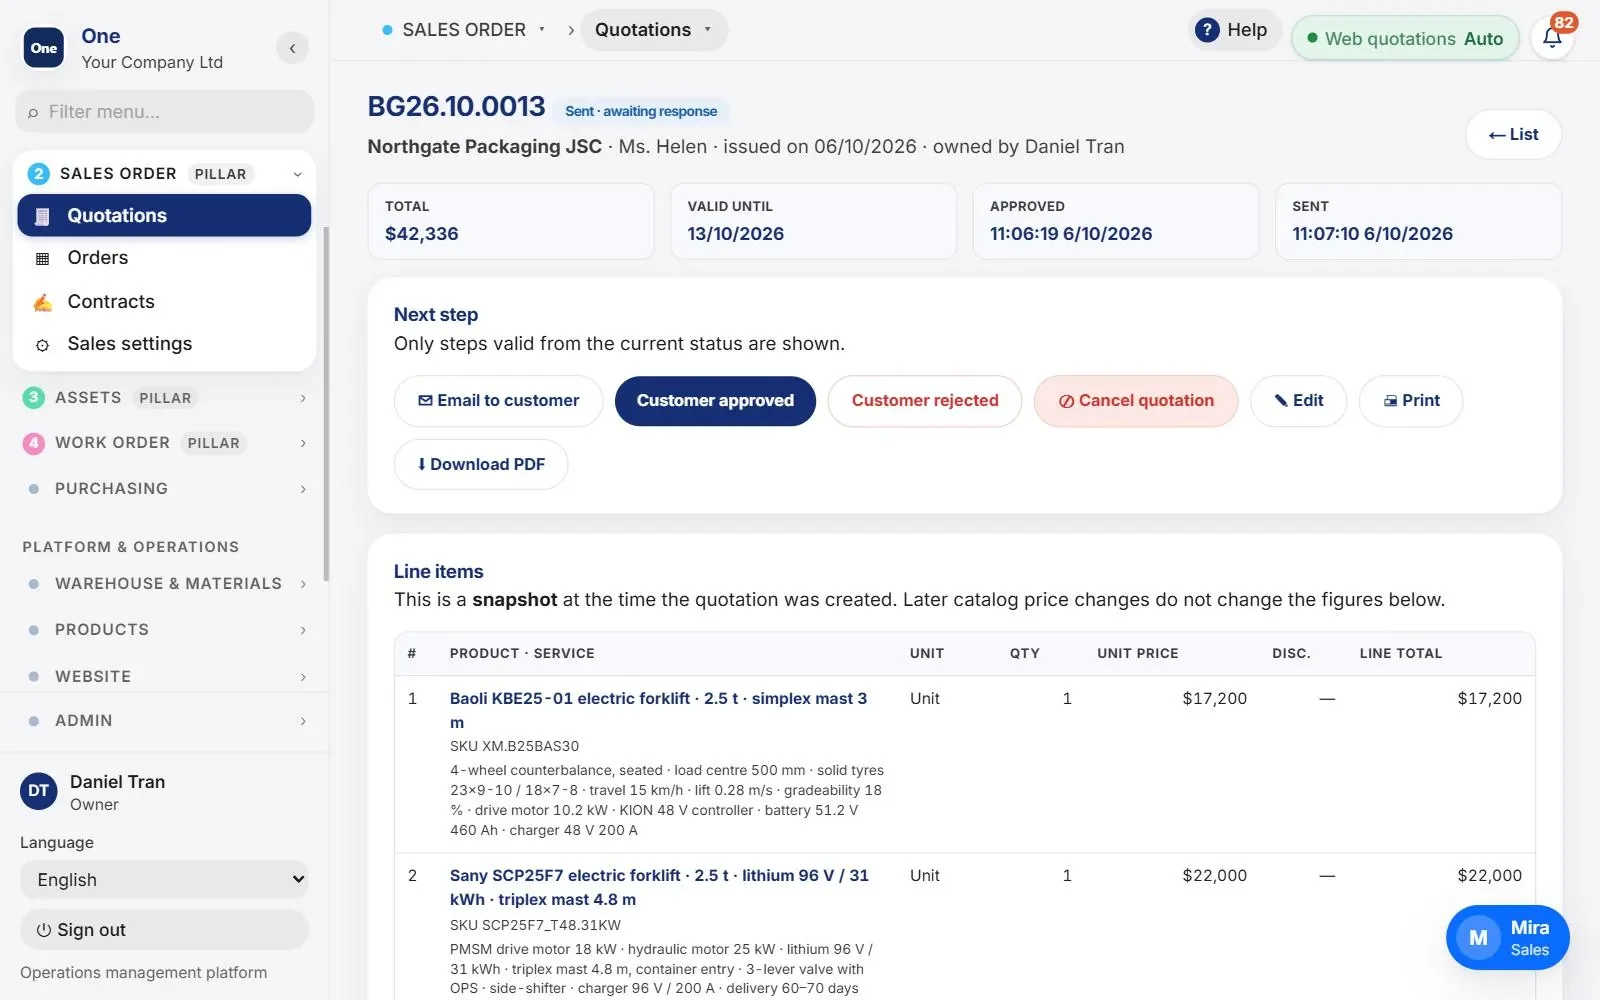Collapse sidebar with the chevron button
Viewport: 1600px width, 1000px height.
(292, 48)
